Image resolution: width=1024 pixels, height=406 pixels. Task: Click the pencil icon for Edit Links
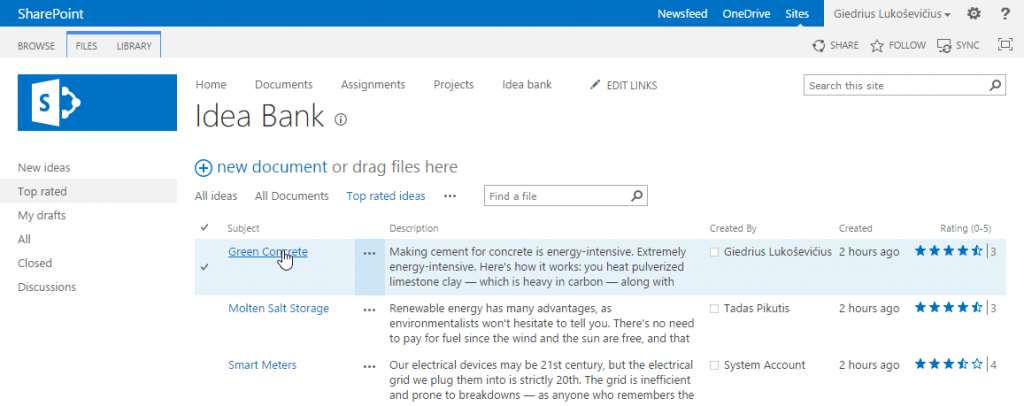[594, 85]
